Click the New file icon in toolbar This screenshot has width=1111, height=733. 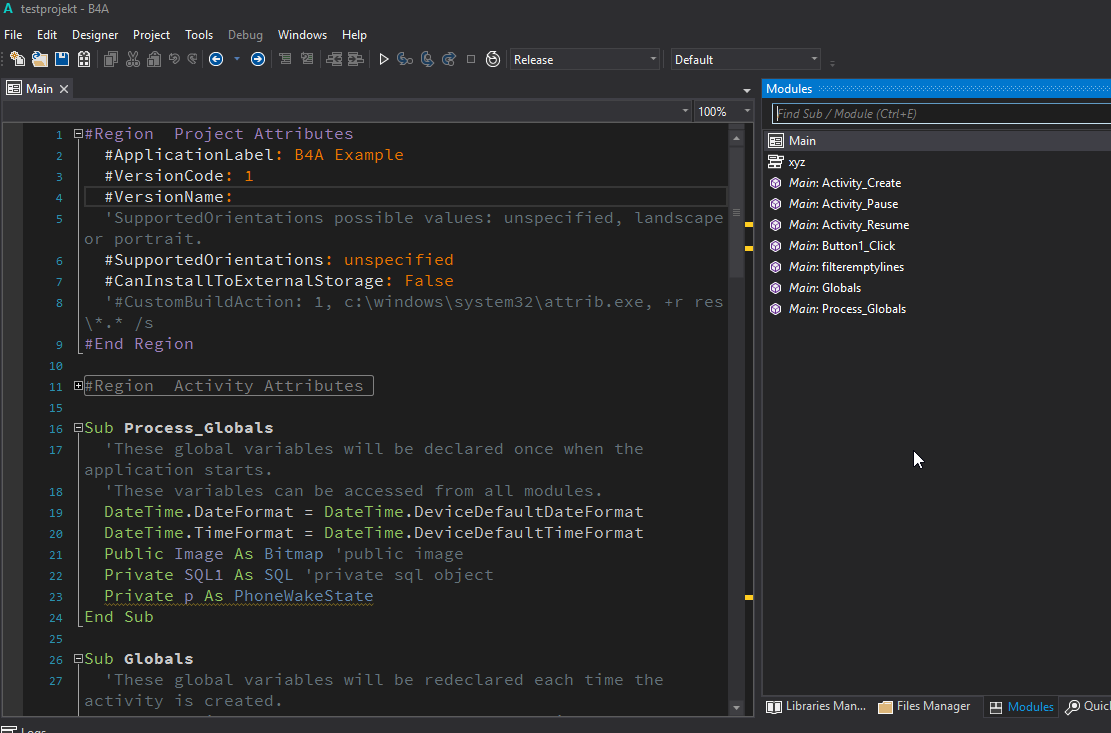click(17, 60)
